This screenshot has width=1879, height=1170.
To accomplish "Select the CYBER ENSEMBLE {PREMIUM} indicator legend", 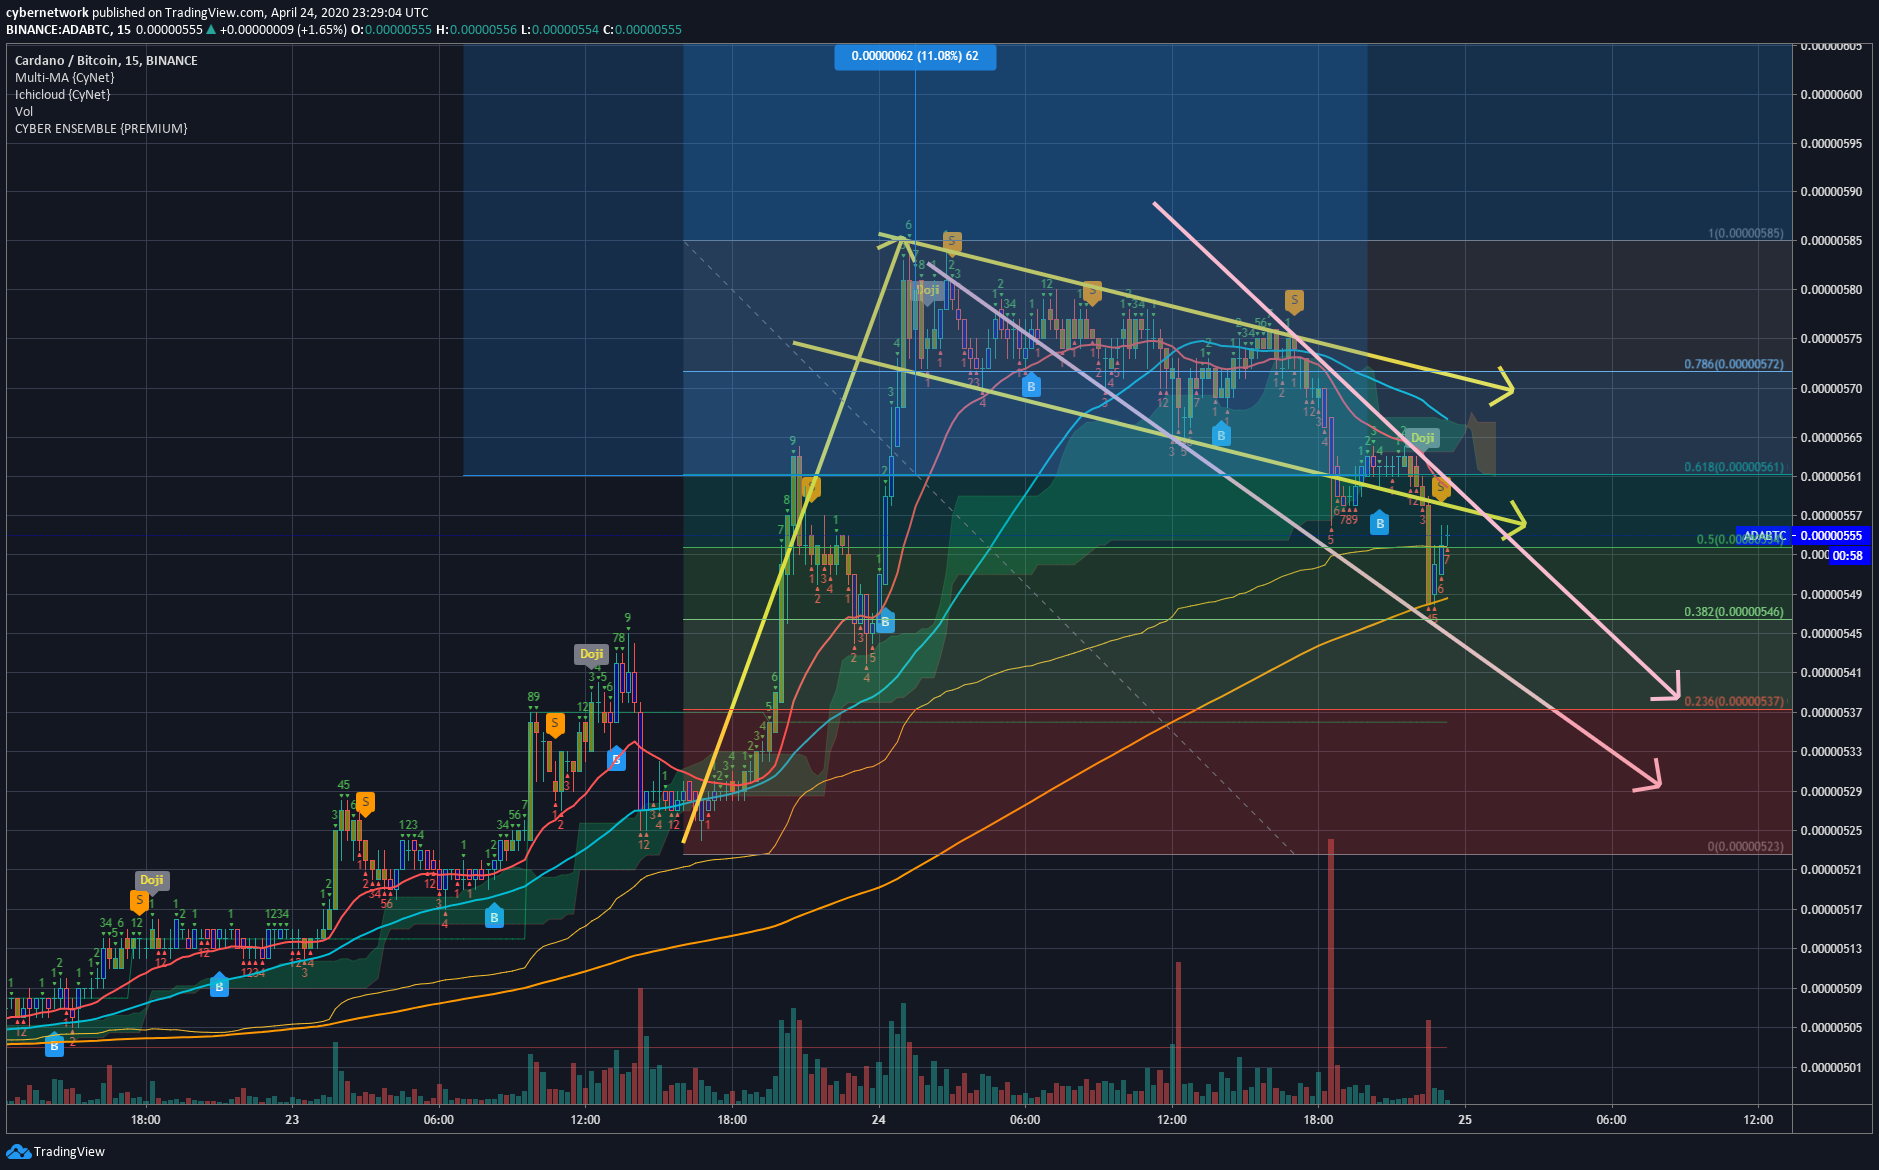I will tap(101, 129).
